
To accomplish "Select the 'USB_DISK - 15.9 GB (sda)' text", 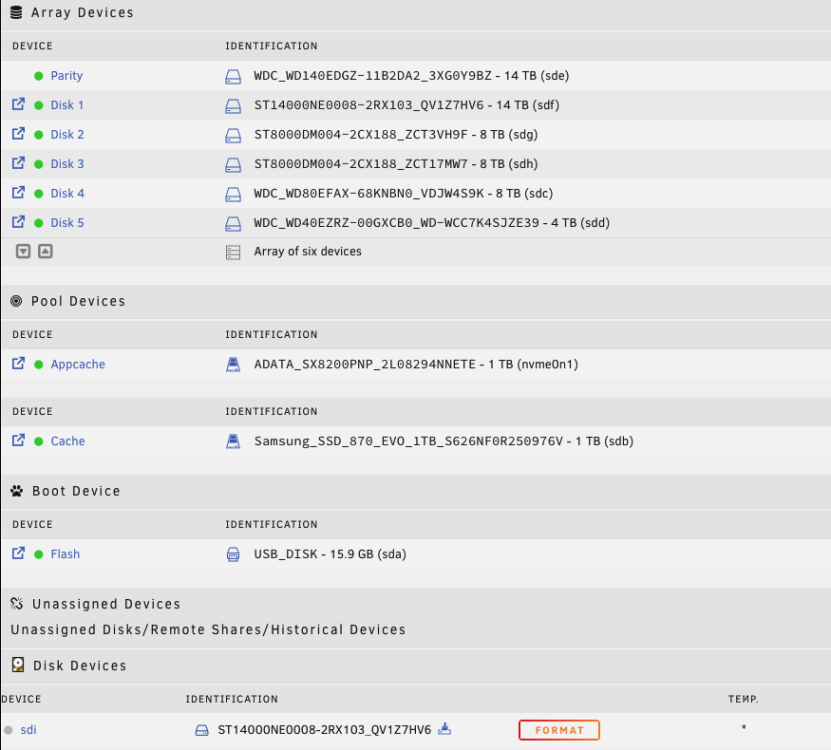I will tap(330, 554).
